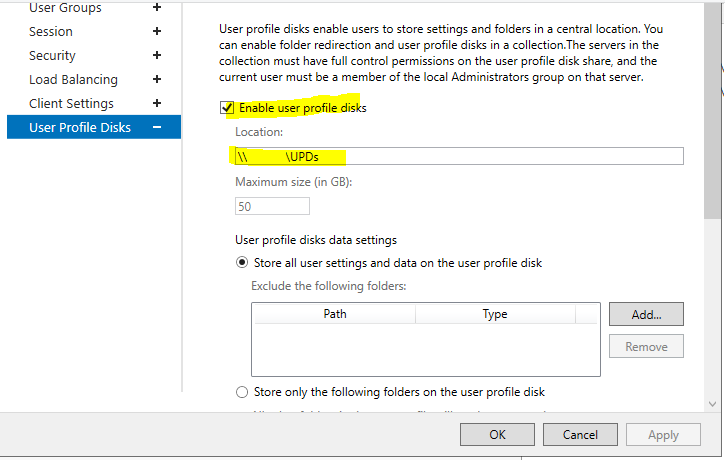Collapse User Profile Disks minus icon
The image size is (725, 460).
click(x=157, y=127)
